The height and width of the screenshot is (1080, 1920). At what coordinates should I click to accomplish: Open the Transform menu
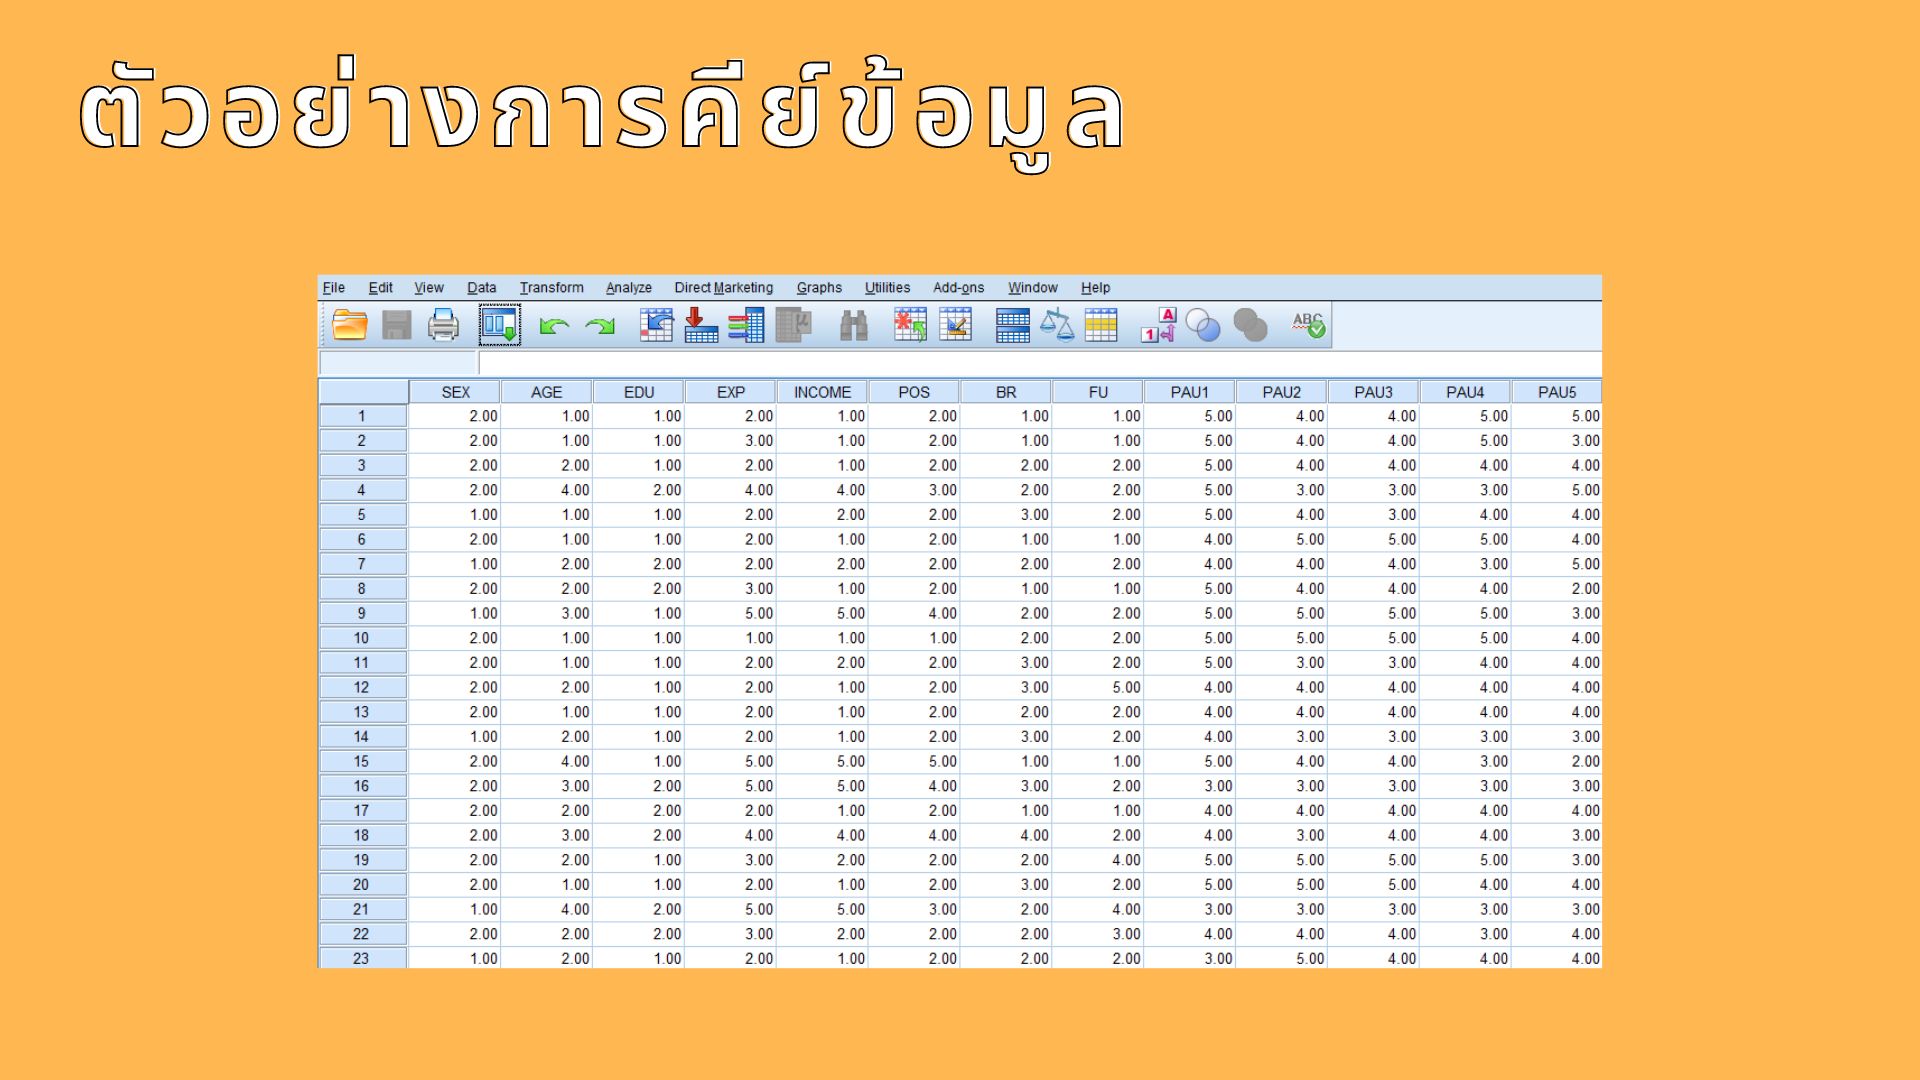tap(551, 288)
